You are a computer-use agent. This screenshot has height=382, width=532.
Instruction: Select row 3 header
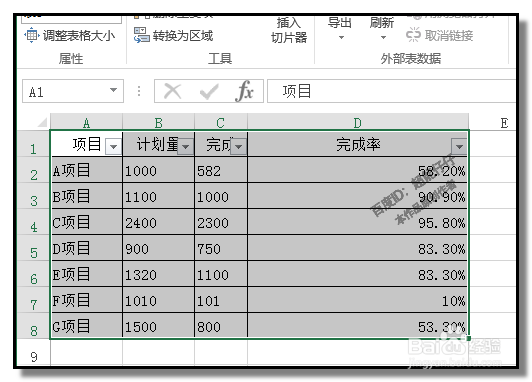[33, 196]
